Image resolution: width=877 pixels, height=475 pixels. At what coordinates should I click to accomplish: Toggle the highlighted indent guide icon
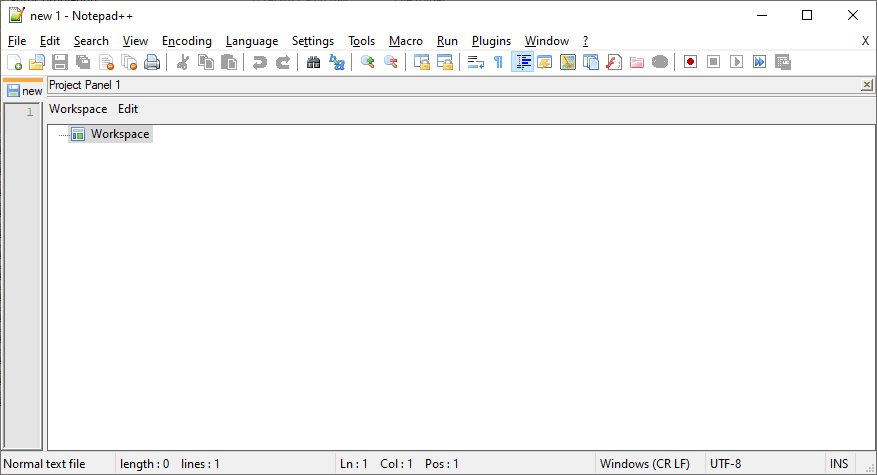(x=522, y=62)
